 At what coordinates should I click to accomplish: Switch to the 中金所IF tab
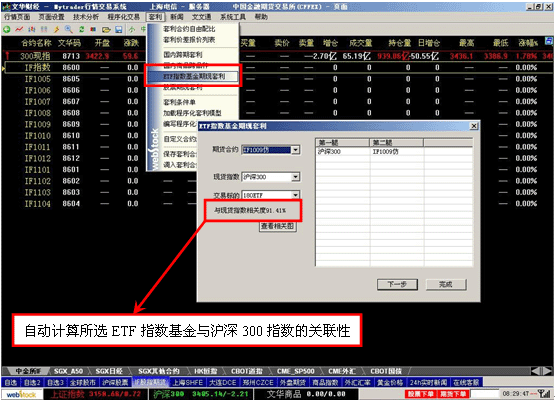pos(28,371)
